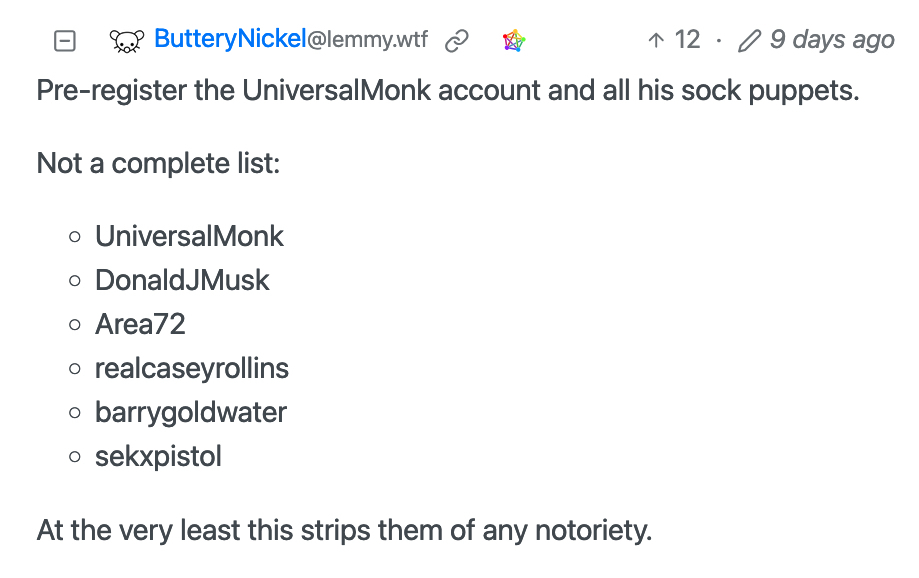The image size is (919, 578).
Task: Click the dot separator after the score
Action: point(719,41)
